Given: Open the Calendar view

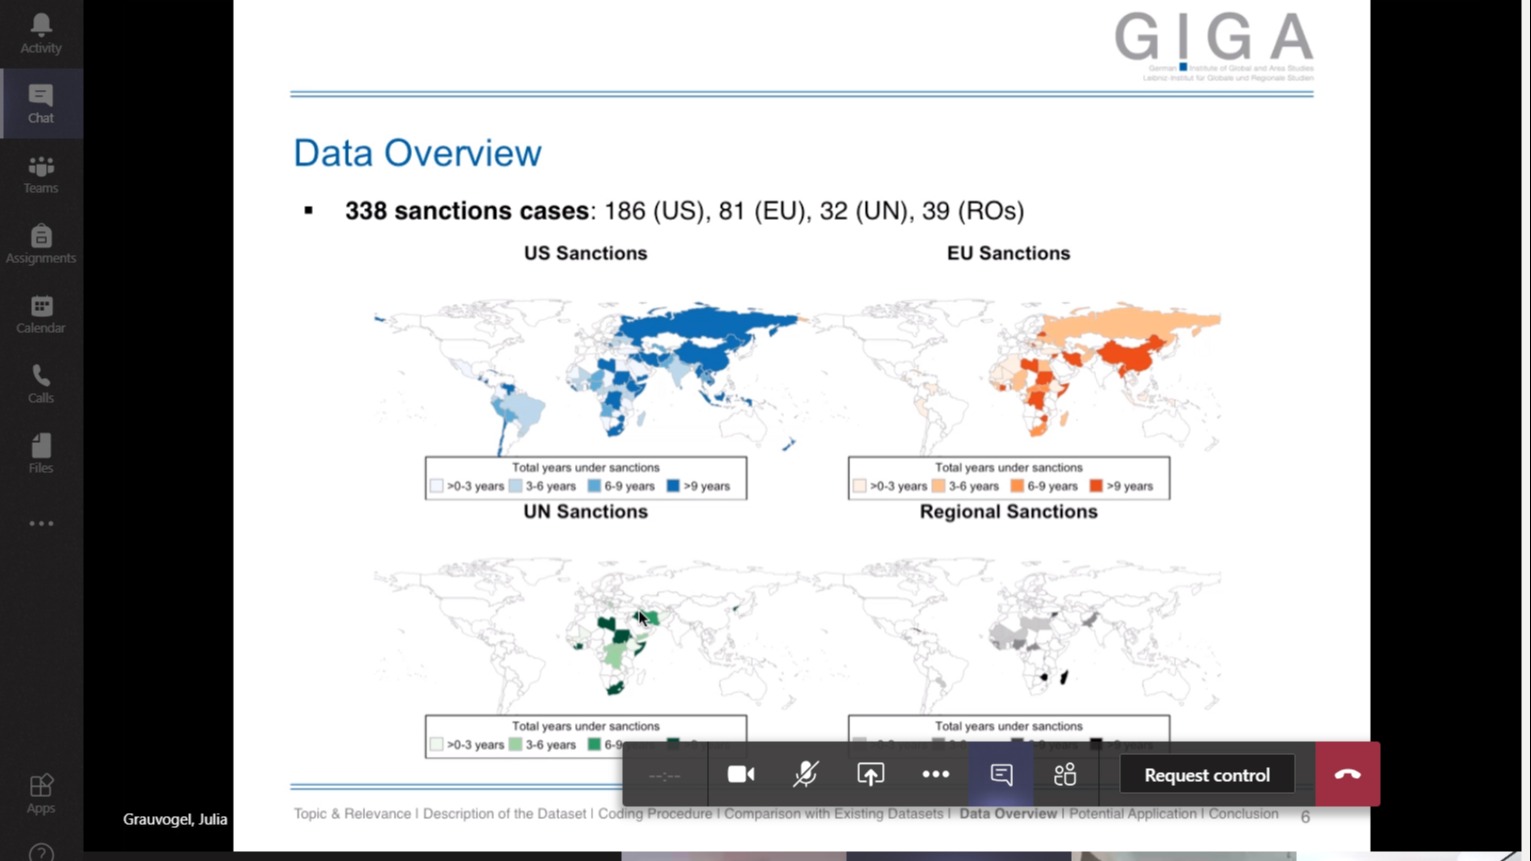Looking at the screenshot, I should (41, 314).
